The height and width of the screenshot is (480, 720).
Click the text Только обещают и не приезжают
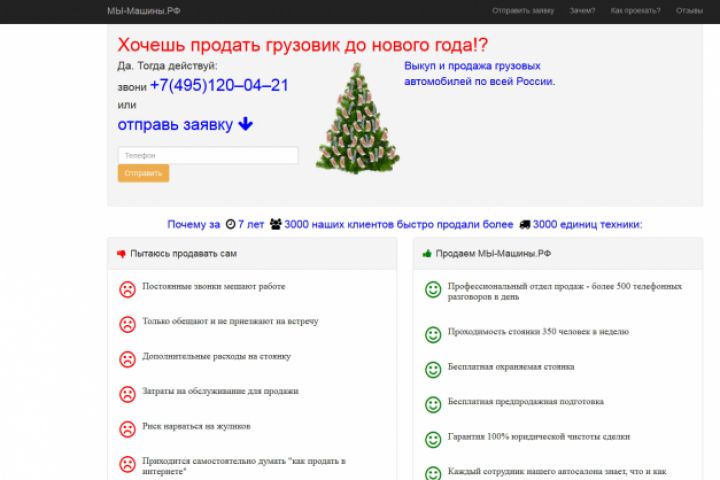[230, 321]
